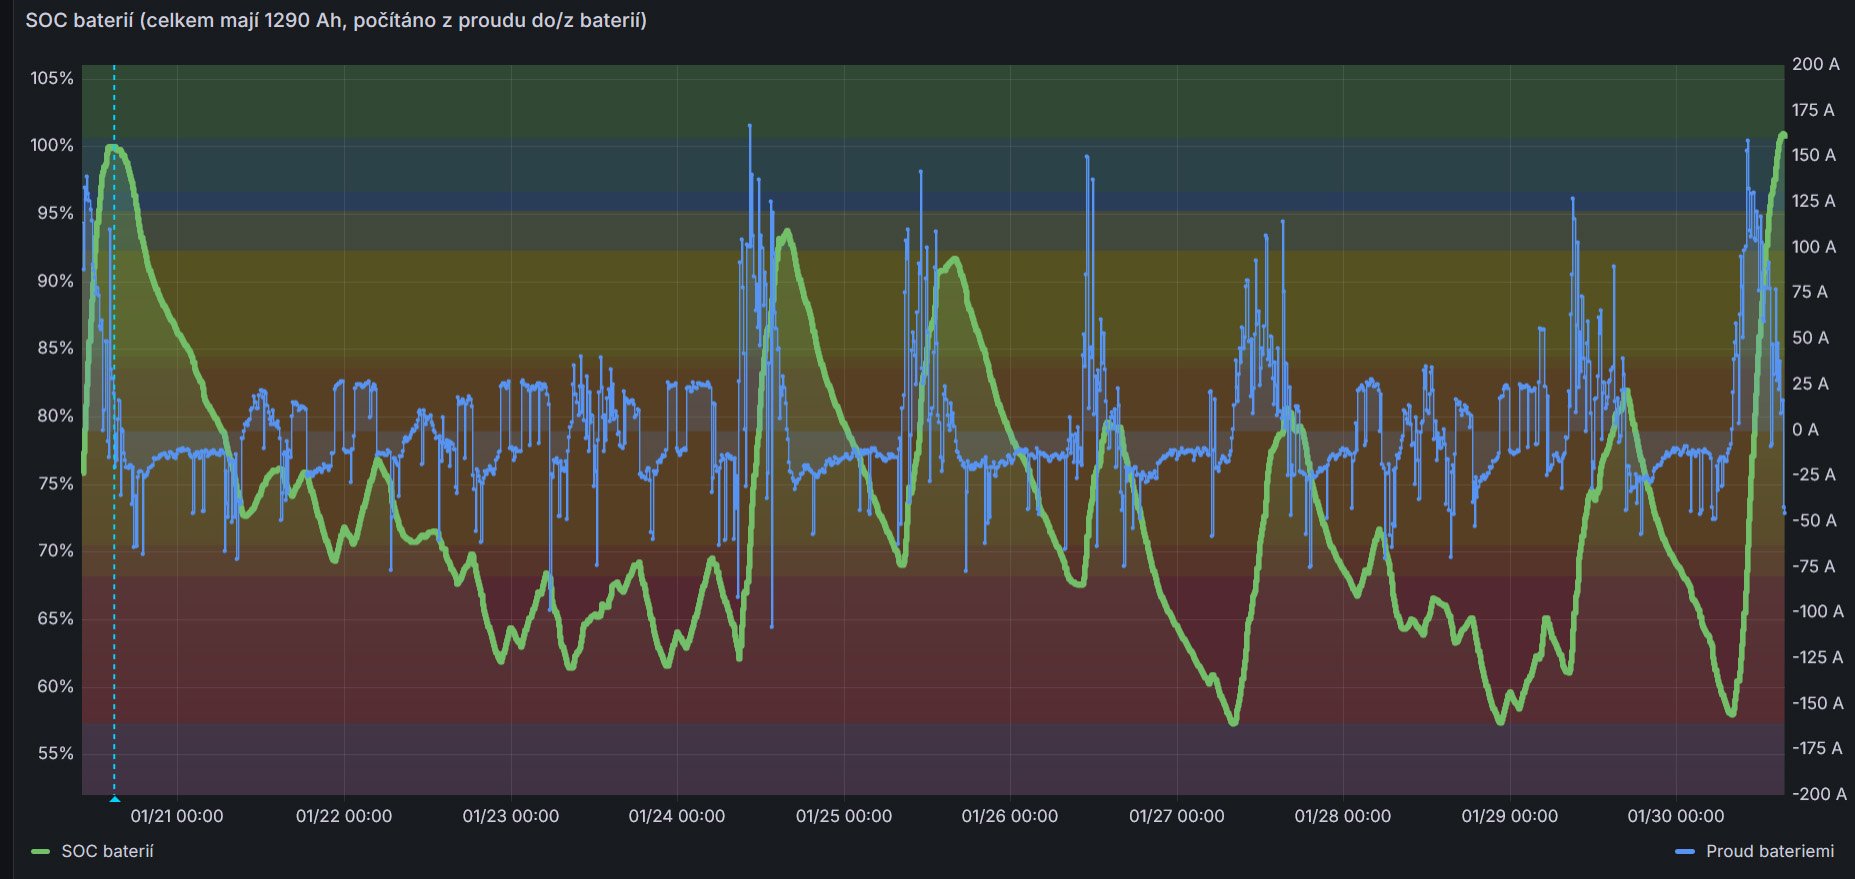Click the 200 A label on right axis
The width and height of the screenshot is (1855, 879).
click(x=1815, y=64)
